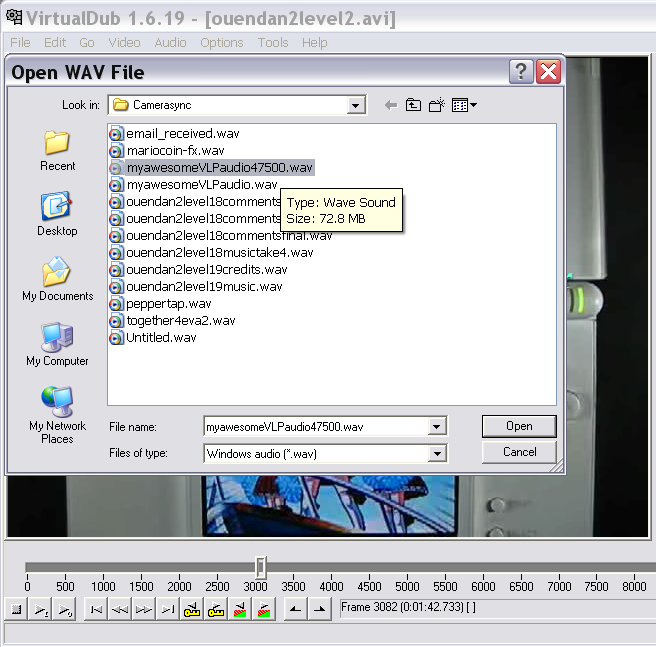Play the output video preview
Viewport: 656px width, 647px height.
pos(64,609)
